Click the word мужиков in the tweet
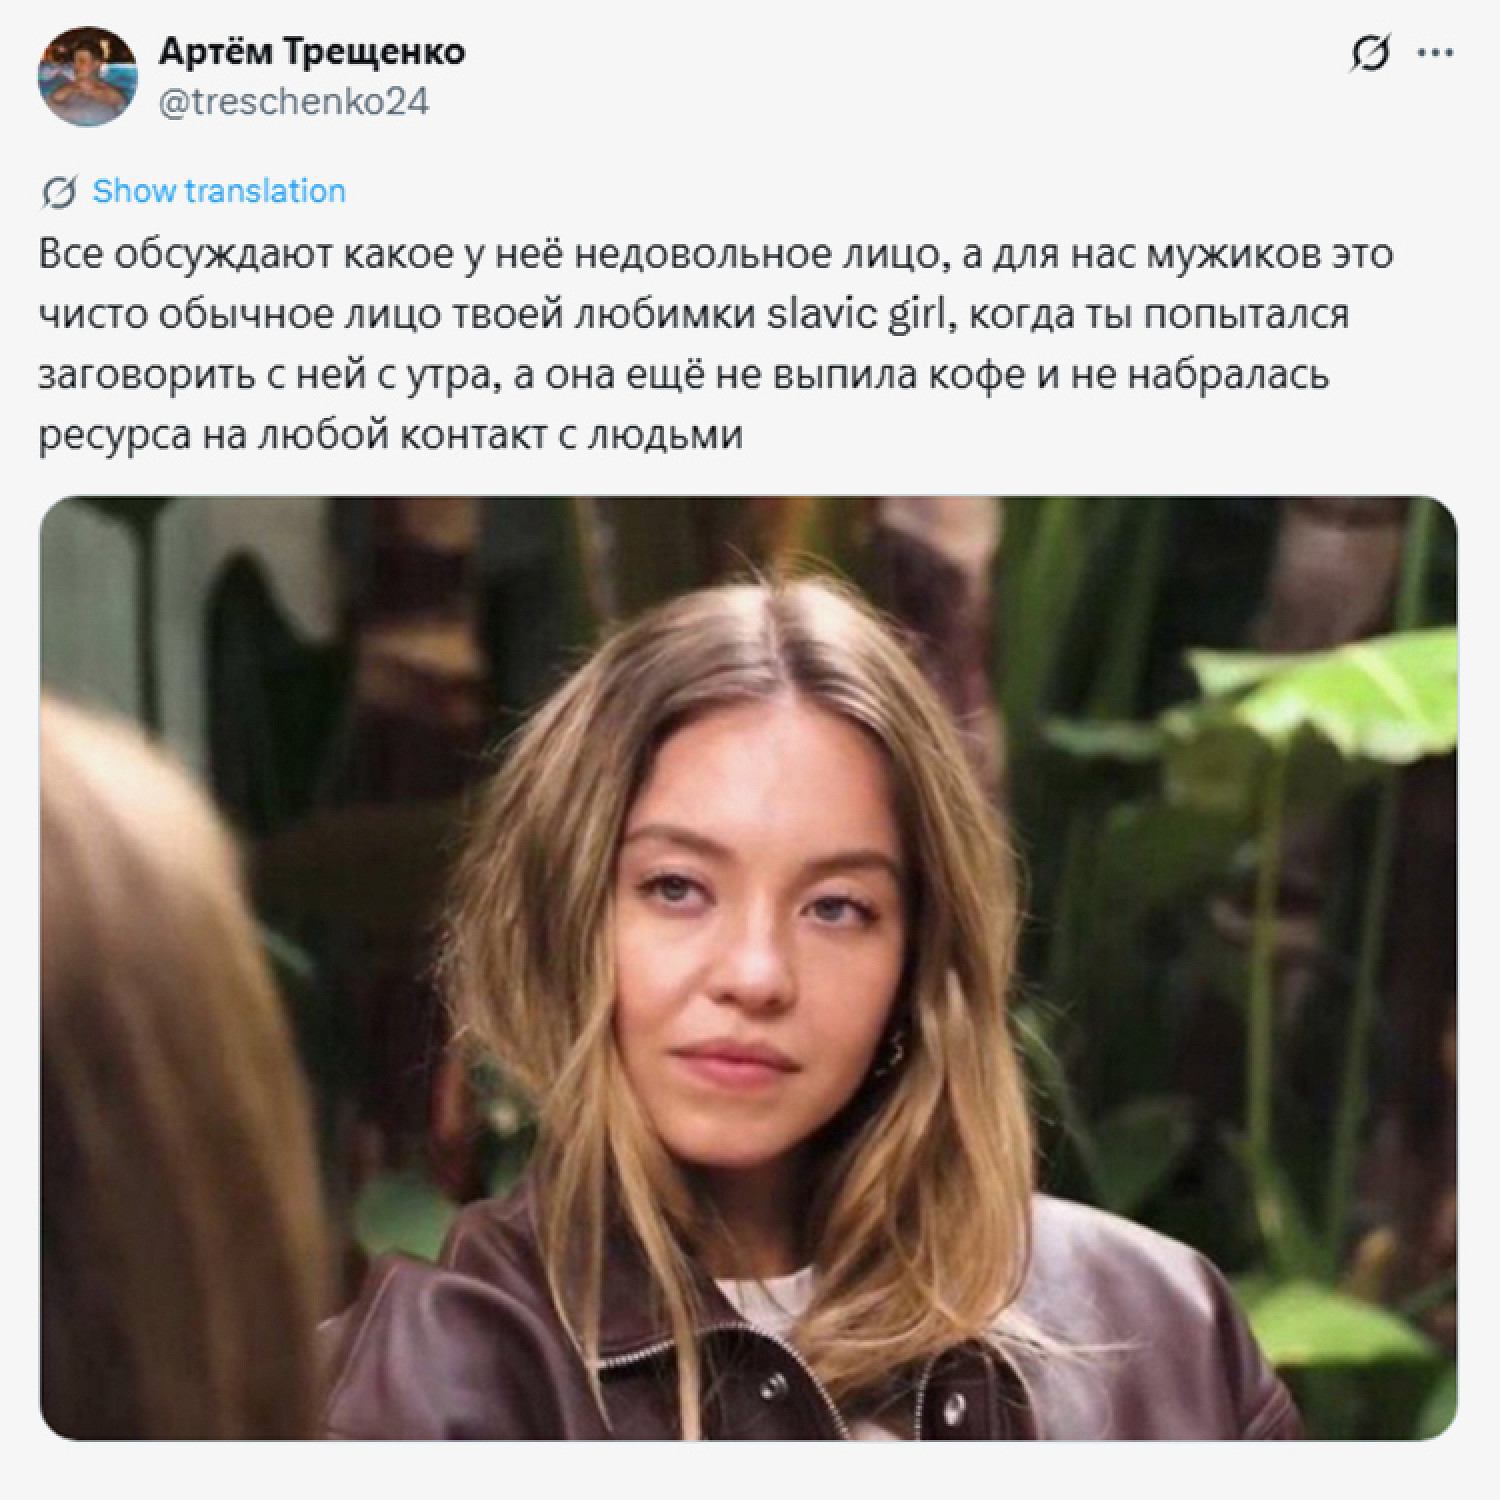Viewport: 1500px width, 1500px height. [x=1232, y=255]
